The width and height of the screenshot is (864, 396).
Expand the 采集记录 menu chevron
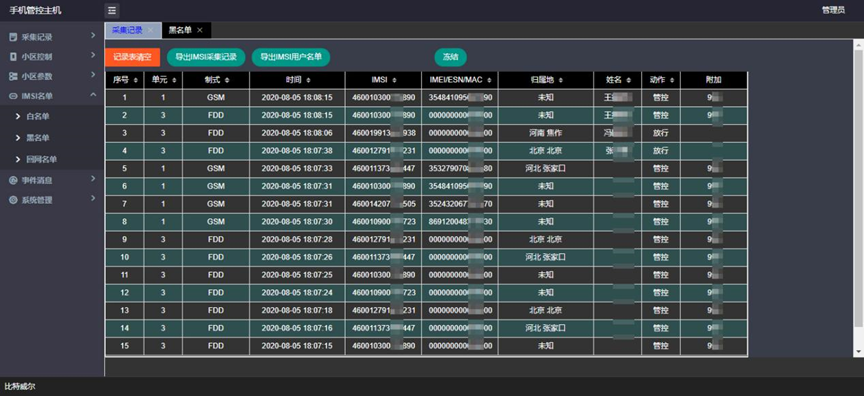pyautogui.click(x=93, y=36)
